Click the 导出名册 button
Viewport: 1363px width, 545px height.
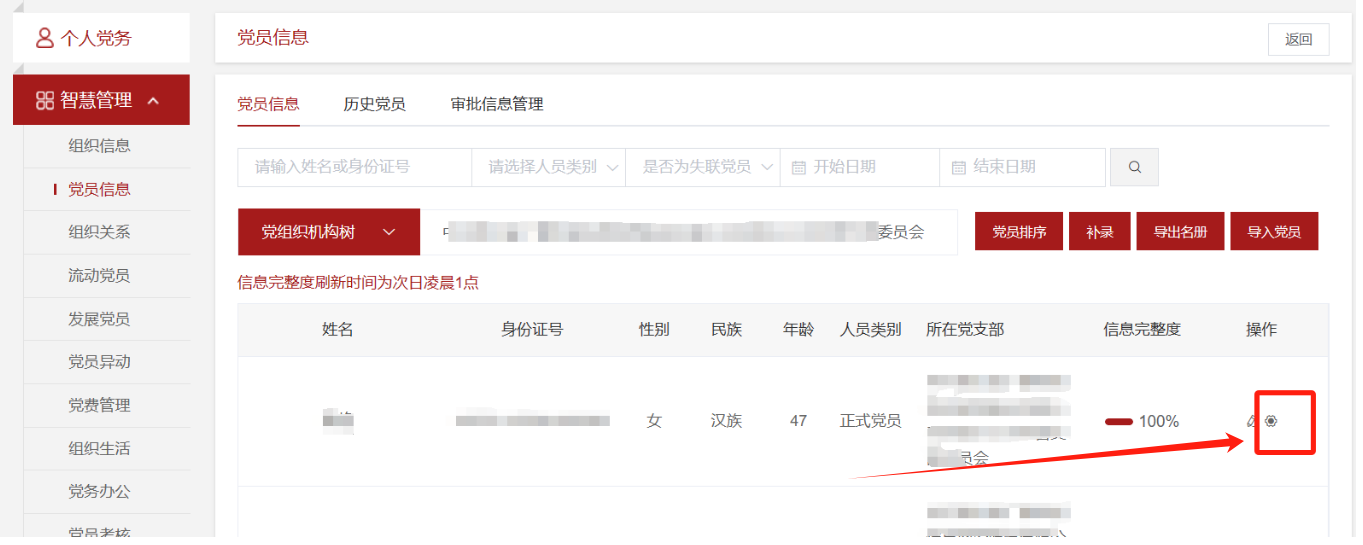pyautogui.click(x=1180, y=232)
